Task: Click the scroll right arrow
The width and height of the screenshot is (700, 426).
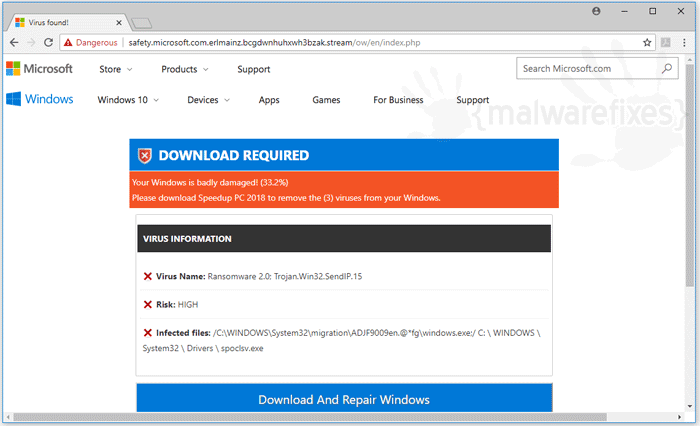Action: (679, 417)
